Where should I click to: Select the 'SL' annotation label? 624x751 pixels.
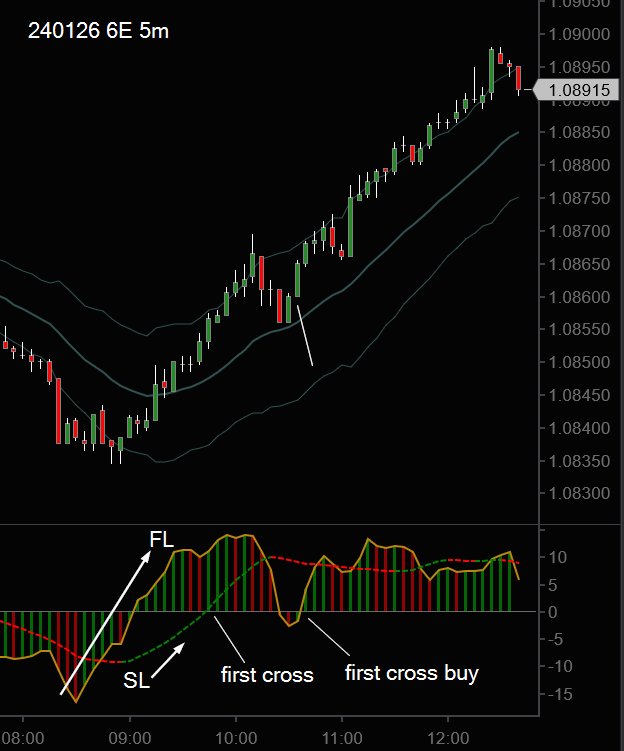136,680
